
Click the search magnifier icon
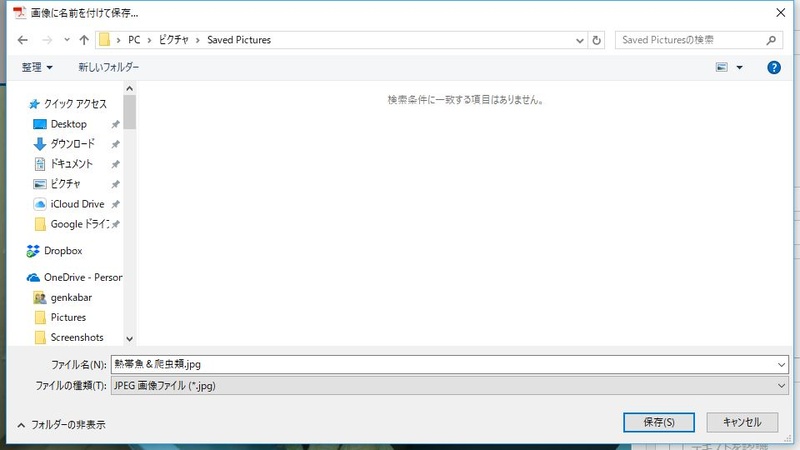tap(771, 40)
